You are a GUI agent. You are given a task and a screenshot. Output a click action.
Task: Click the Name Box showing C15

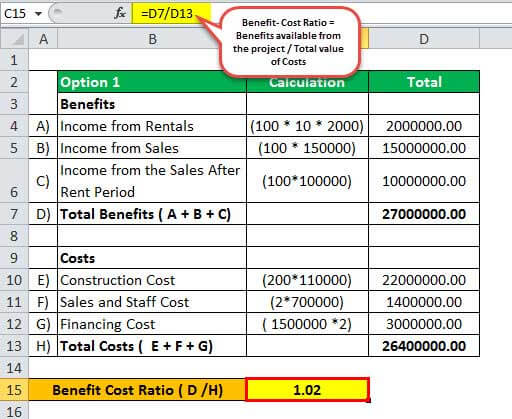point(15,14)
